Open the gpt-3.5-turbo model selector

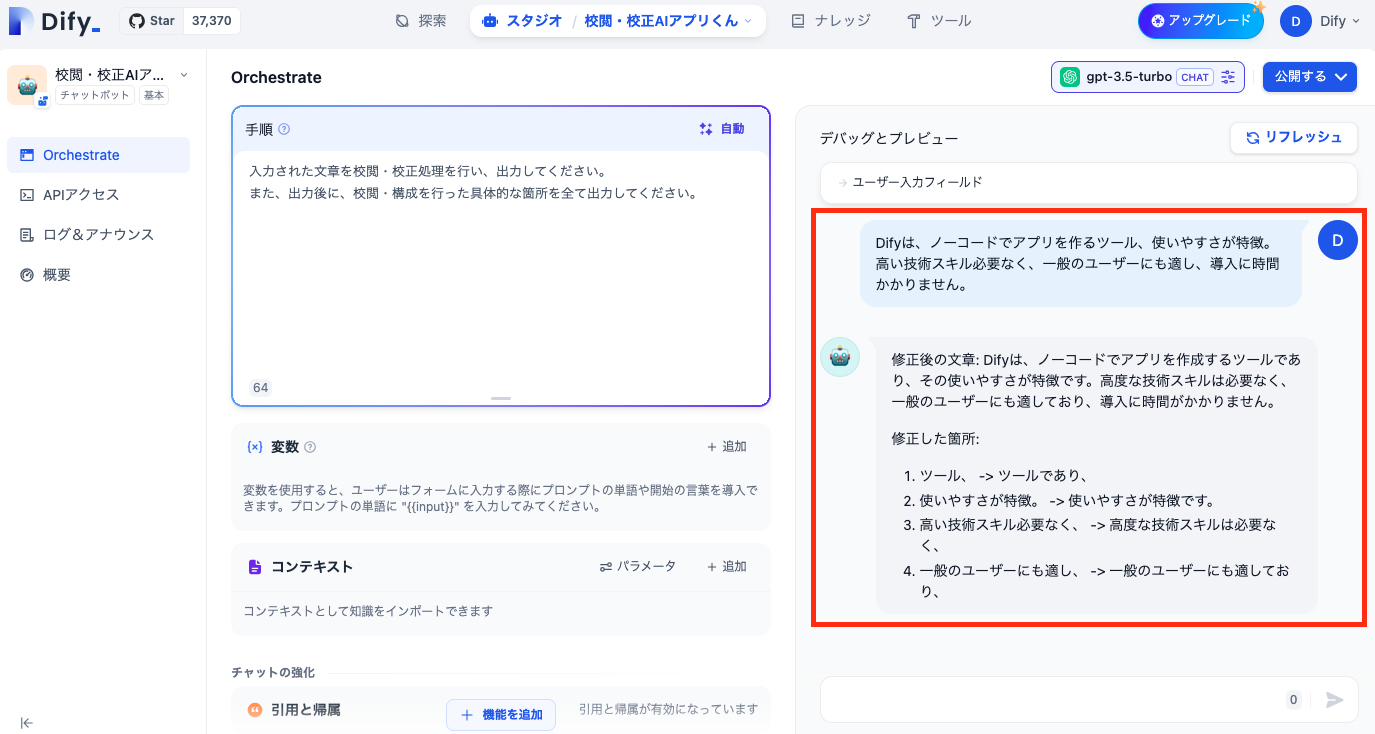(x=1148, y=77)
